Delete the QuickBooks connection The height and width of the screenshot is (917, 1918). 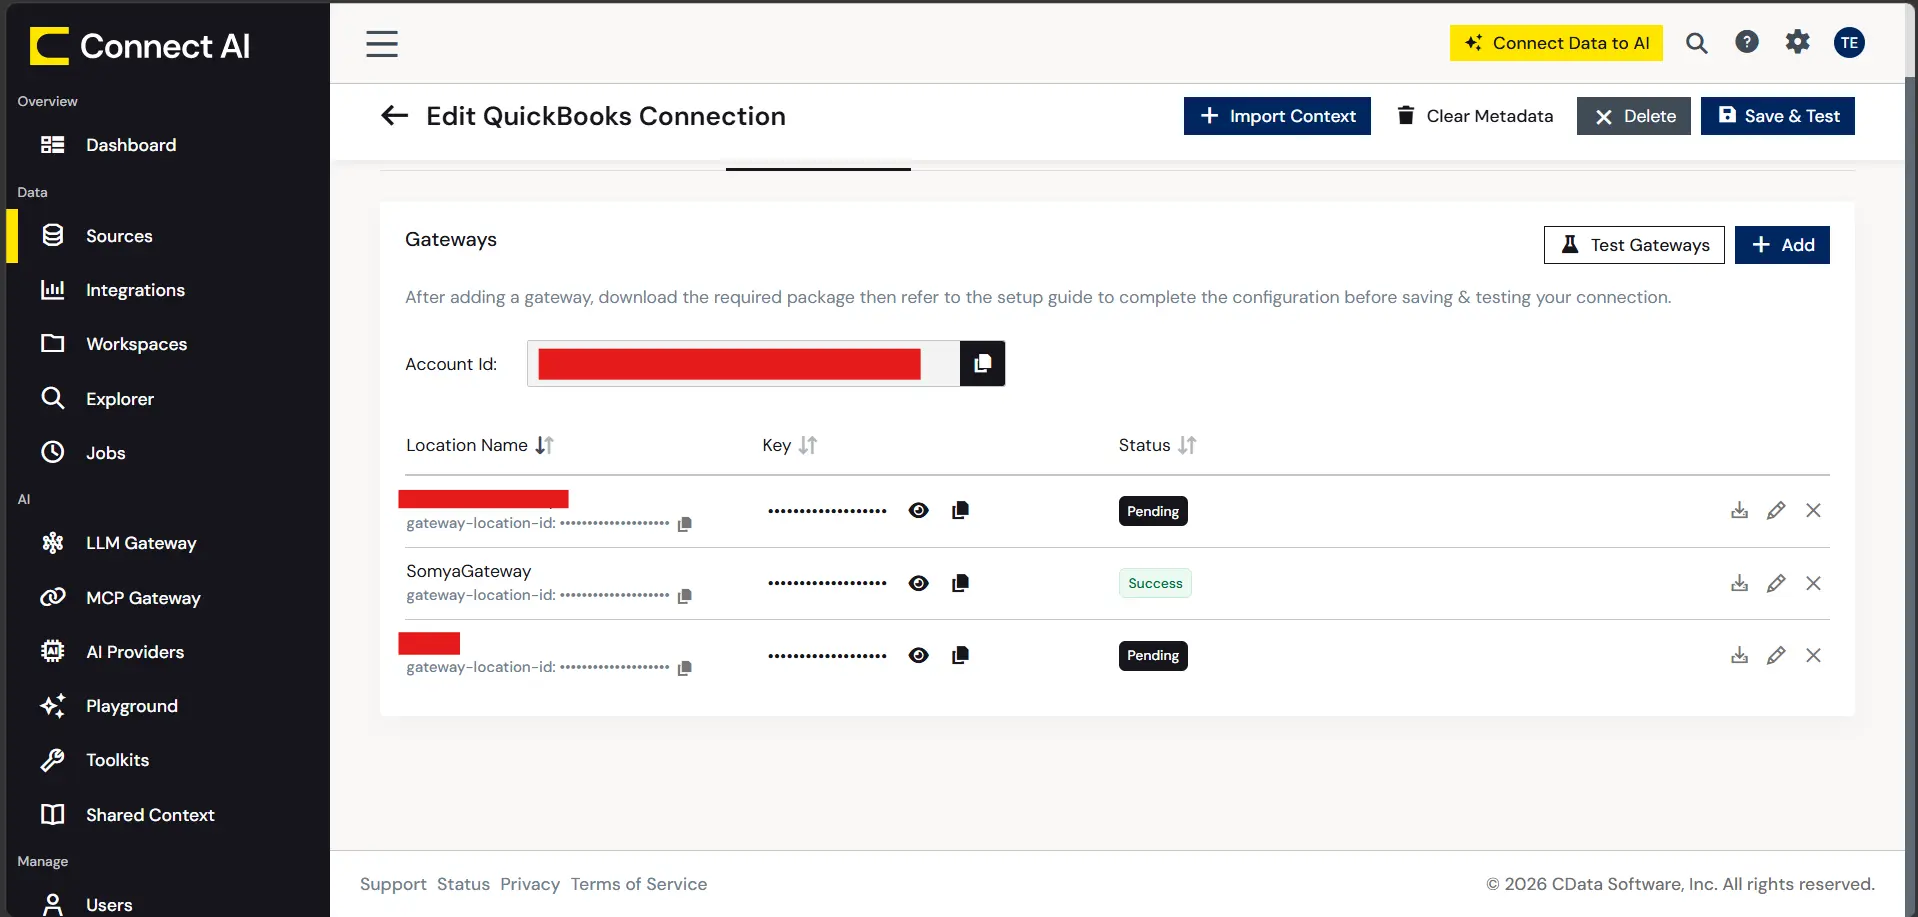[1634, 116]
